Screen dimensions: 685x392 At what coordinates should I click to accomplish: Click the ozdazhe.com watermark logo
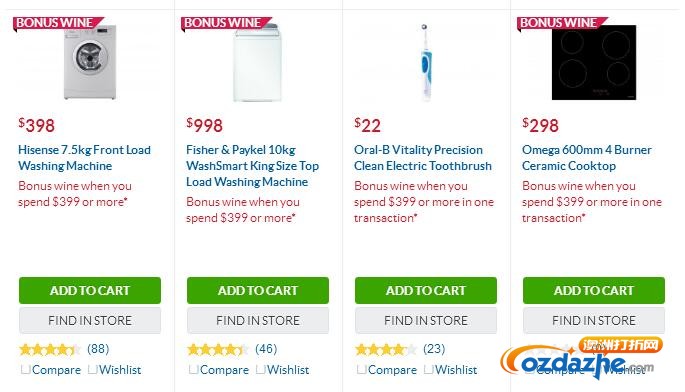[581, 358]
